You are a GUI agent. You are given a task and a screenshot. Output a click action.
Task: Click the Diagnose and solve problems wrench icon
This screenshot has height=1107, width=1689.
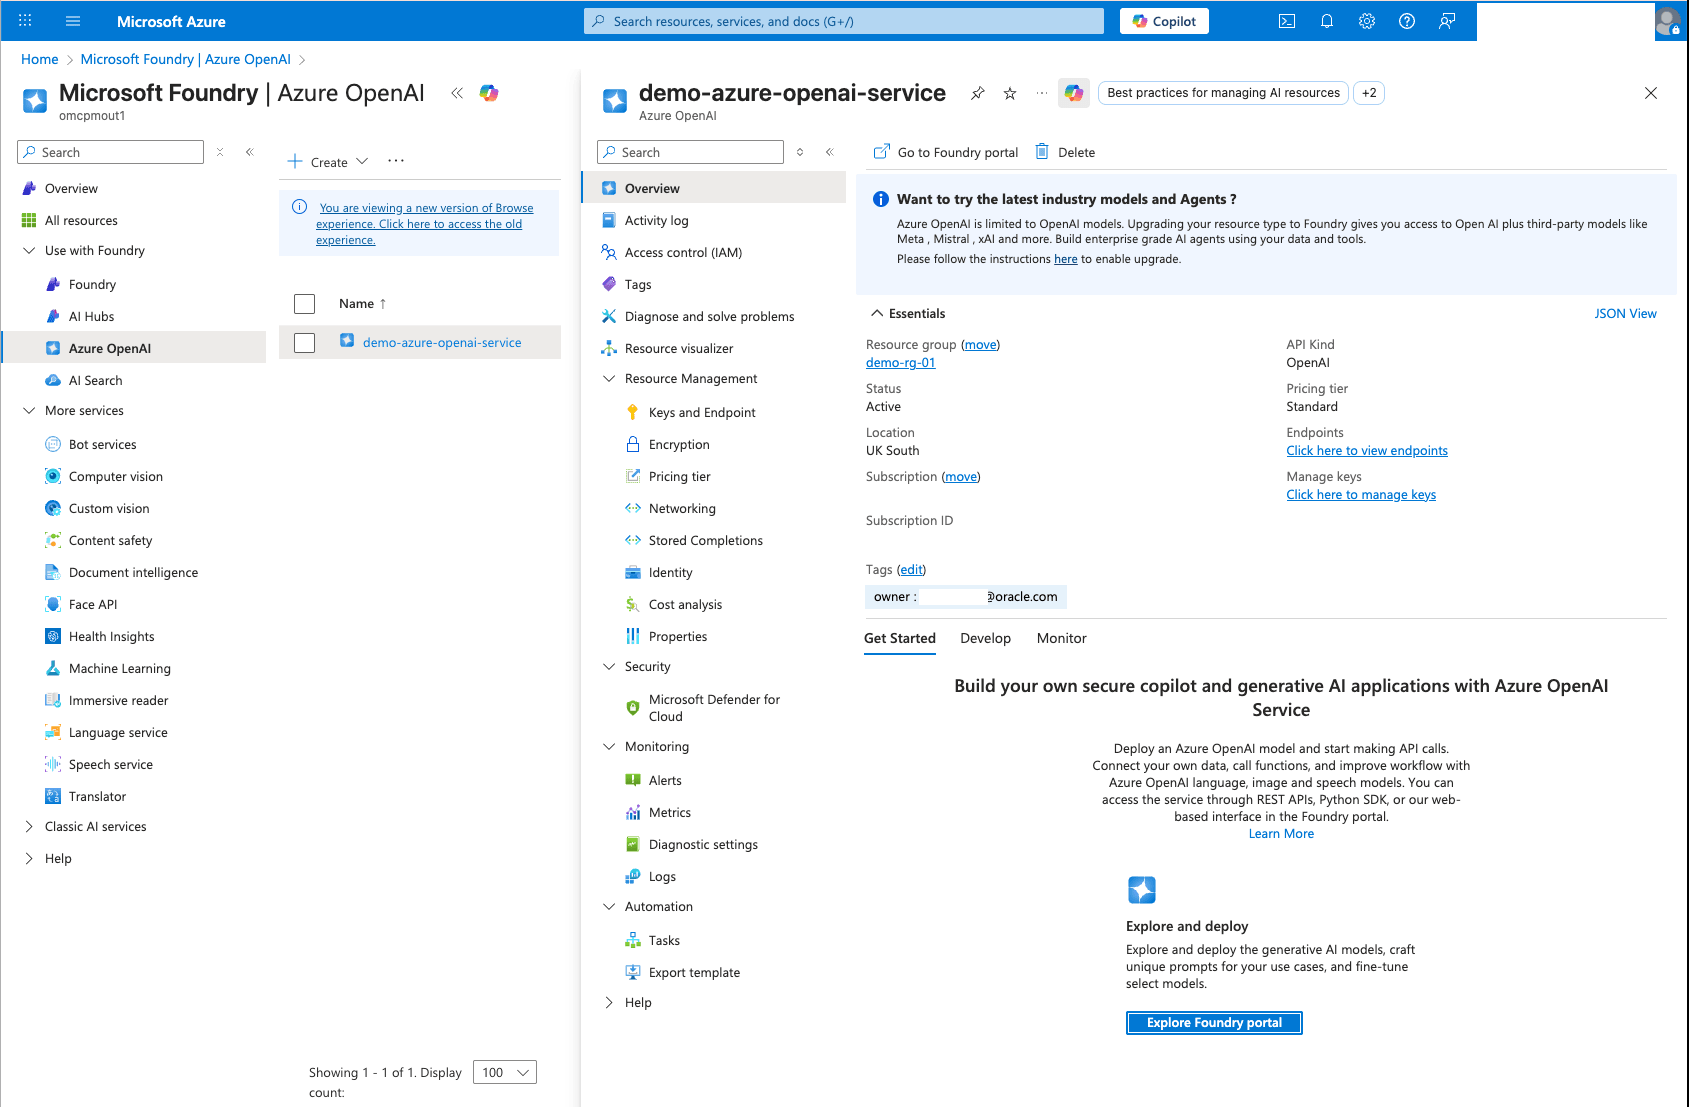(x=609, y=316)
